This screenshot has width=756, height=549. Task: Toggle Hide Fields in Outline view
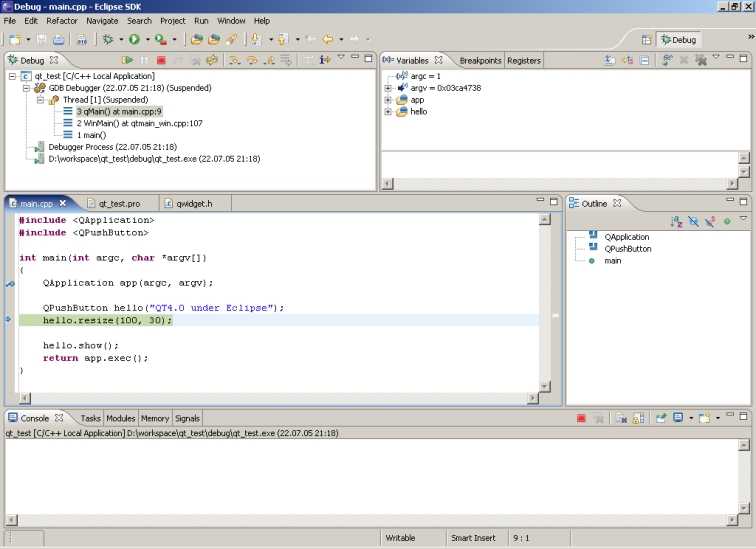pos(693,222)
